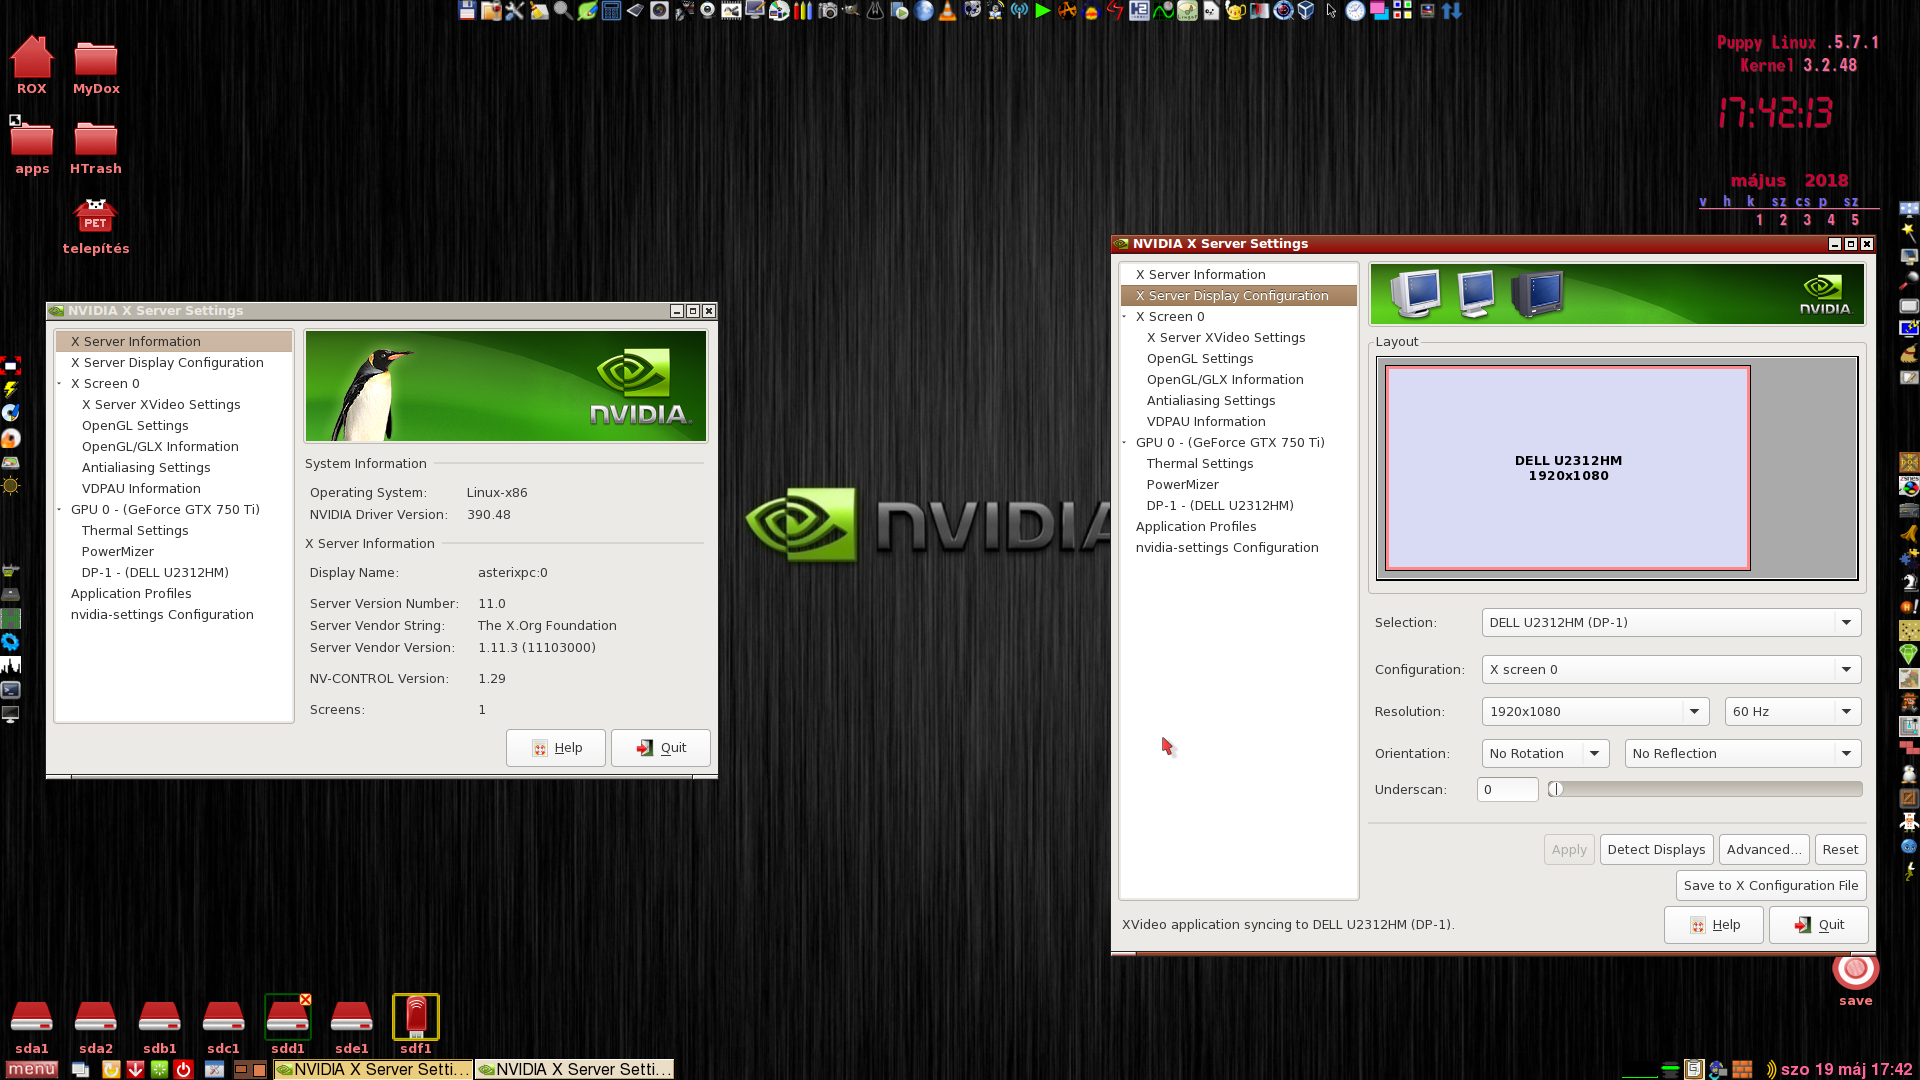Open Antialiasing Settings in left window
This screenshot has width=1920, height=1080.
[146, 467]
